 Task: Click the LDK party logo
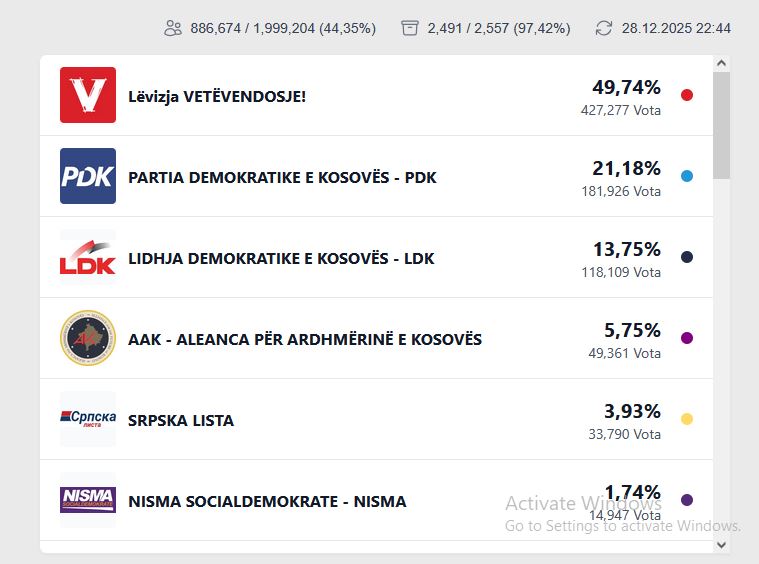[88, 257]
